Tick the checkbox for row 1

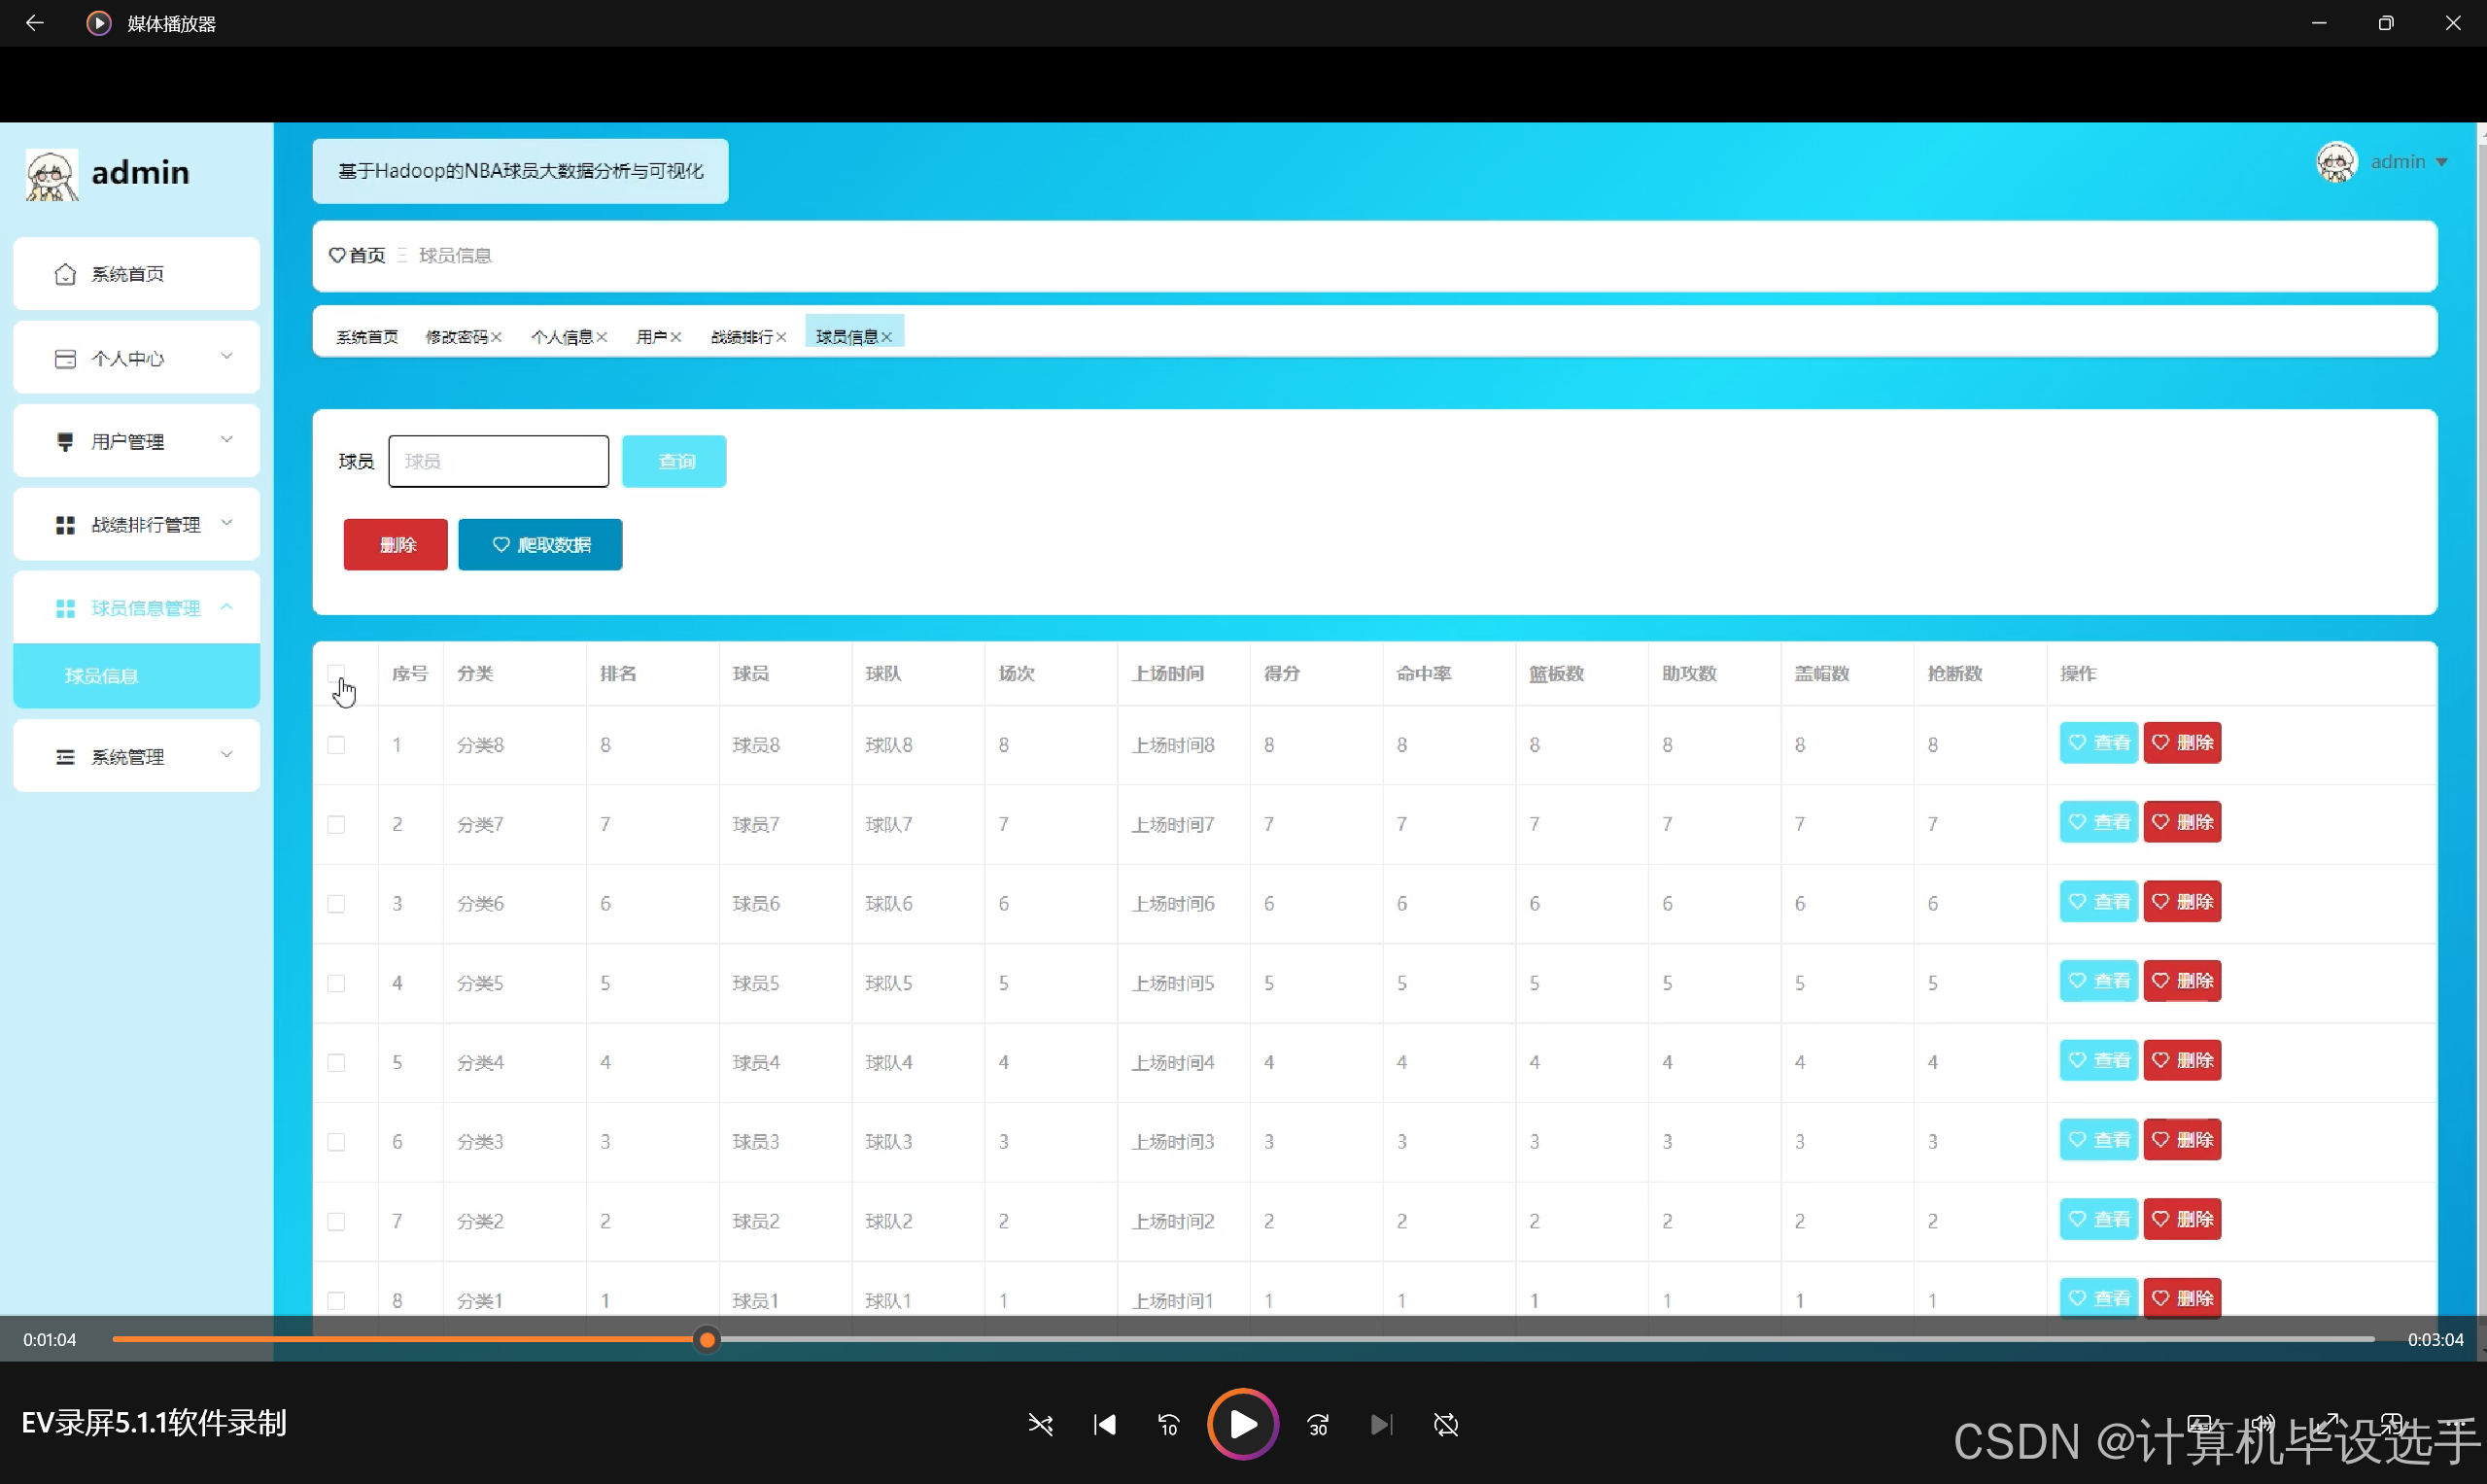click(x=336, y=745)
